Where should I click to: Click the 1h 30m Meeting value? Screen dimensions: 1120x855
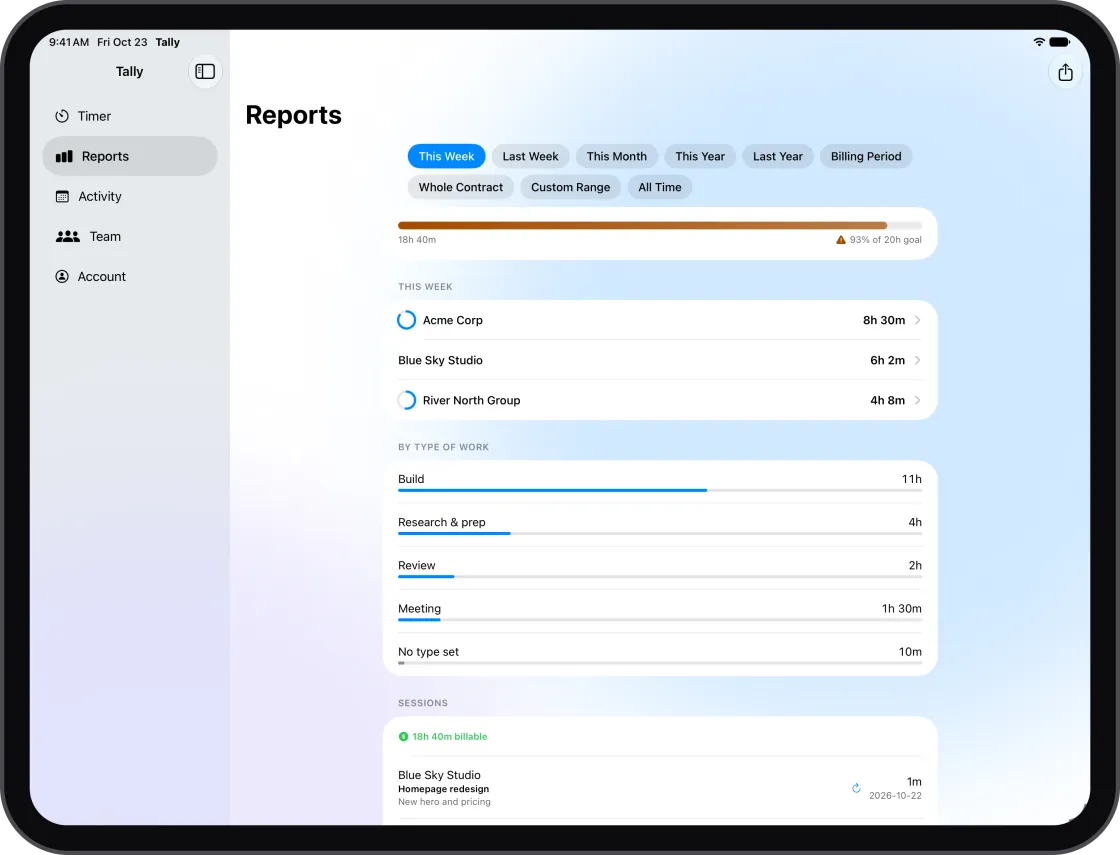pos(901,609)
